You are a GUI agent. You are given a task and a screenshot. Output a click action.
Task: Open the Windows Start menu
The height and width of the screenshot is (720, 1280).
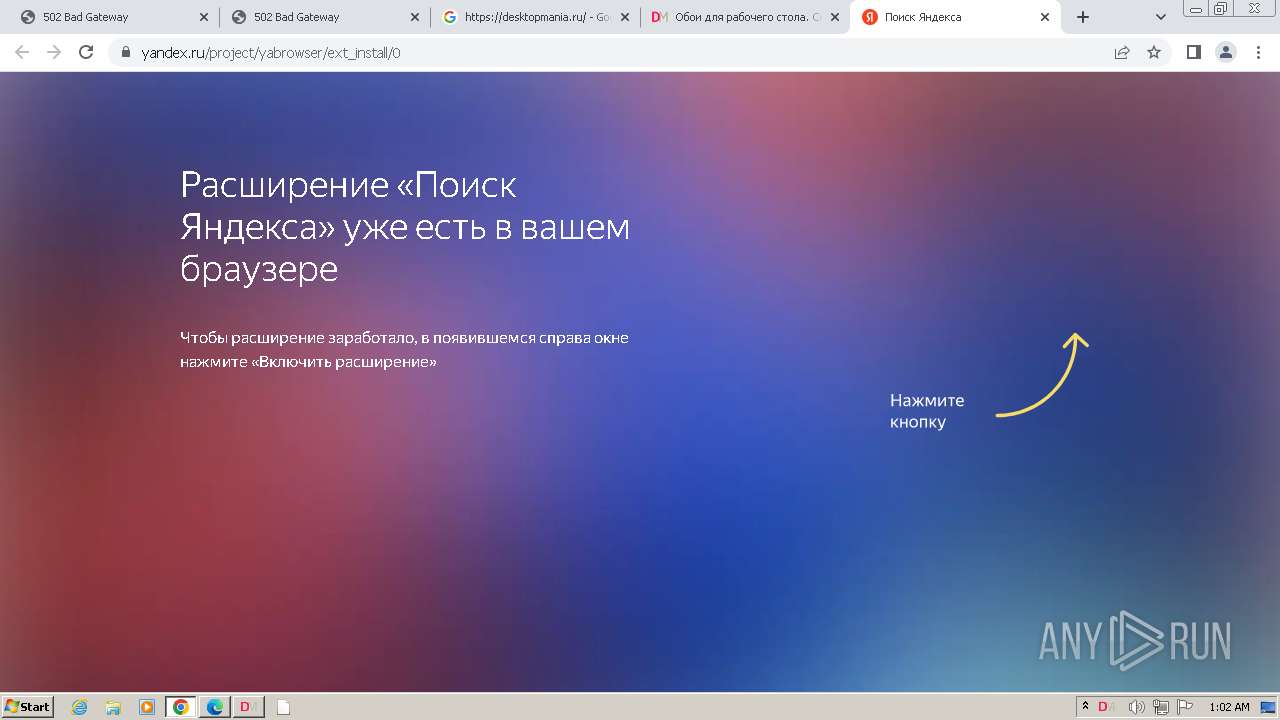(28, 706)
